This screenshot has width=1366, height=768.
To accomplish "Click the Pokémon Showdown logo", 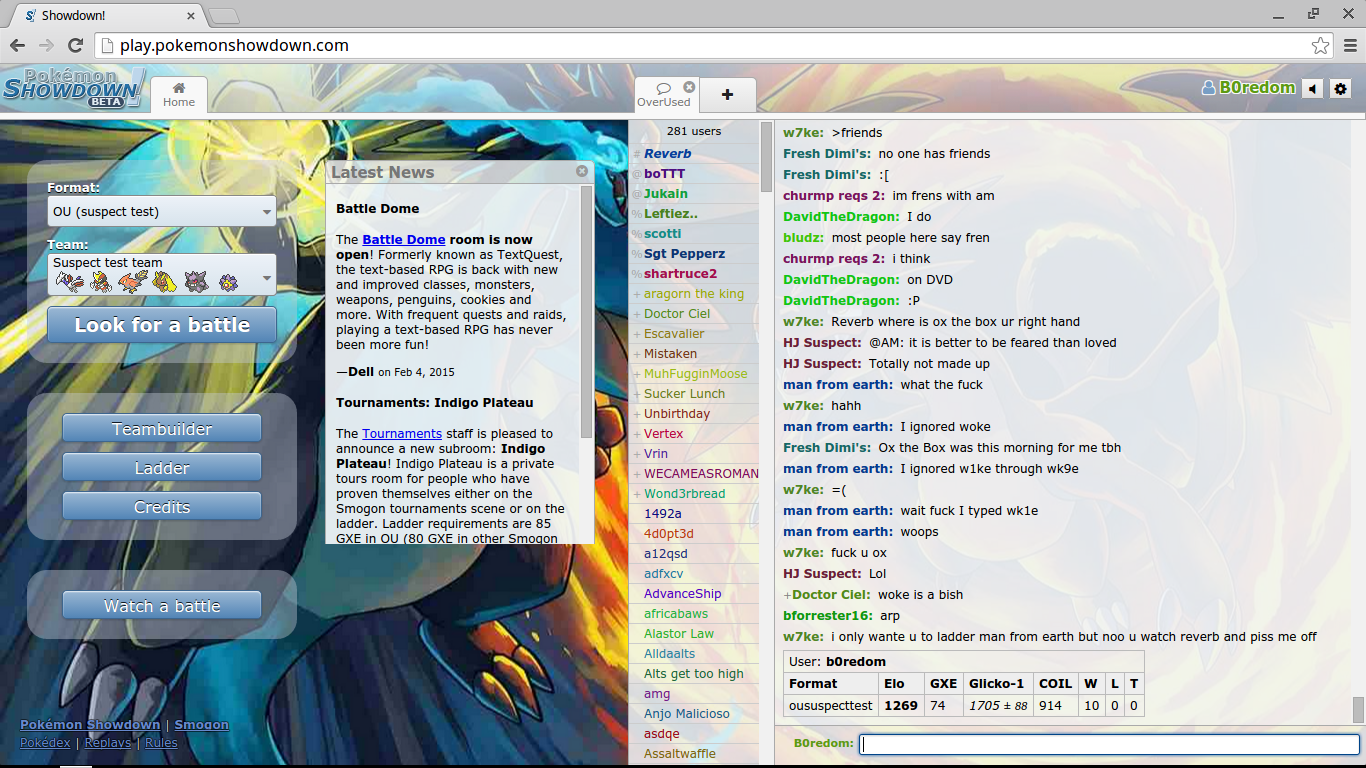I will coord(74,88).
